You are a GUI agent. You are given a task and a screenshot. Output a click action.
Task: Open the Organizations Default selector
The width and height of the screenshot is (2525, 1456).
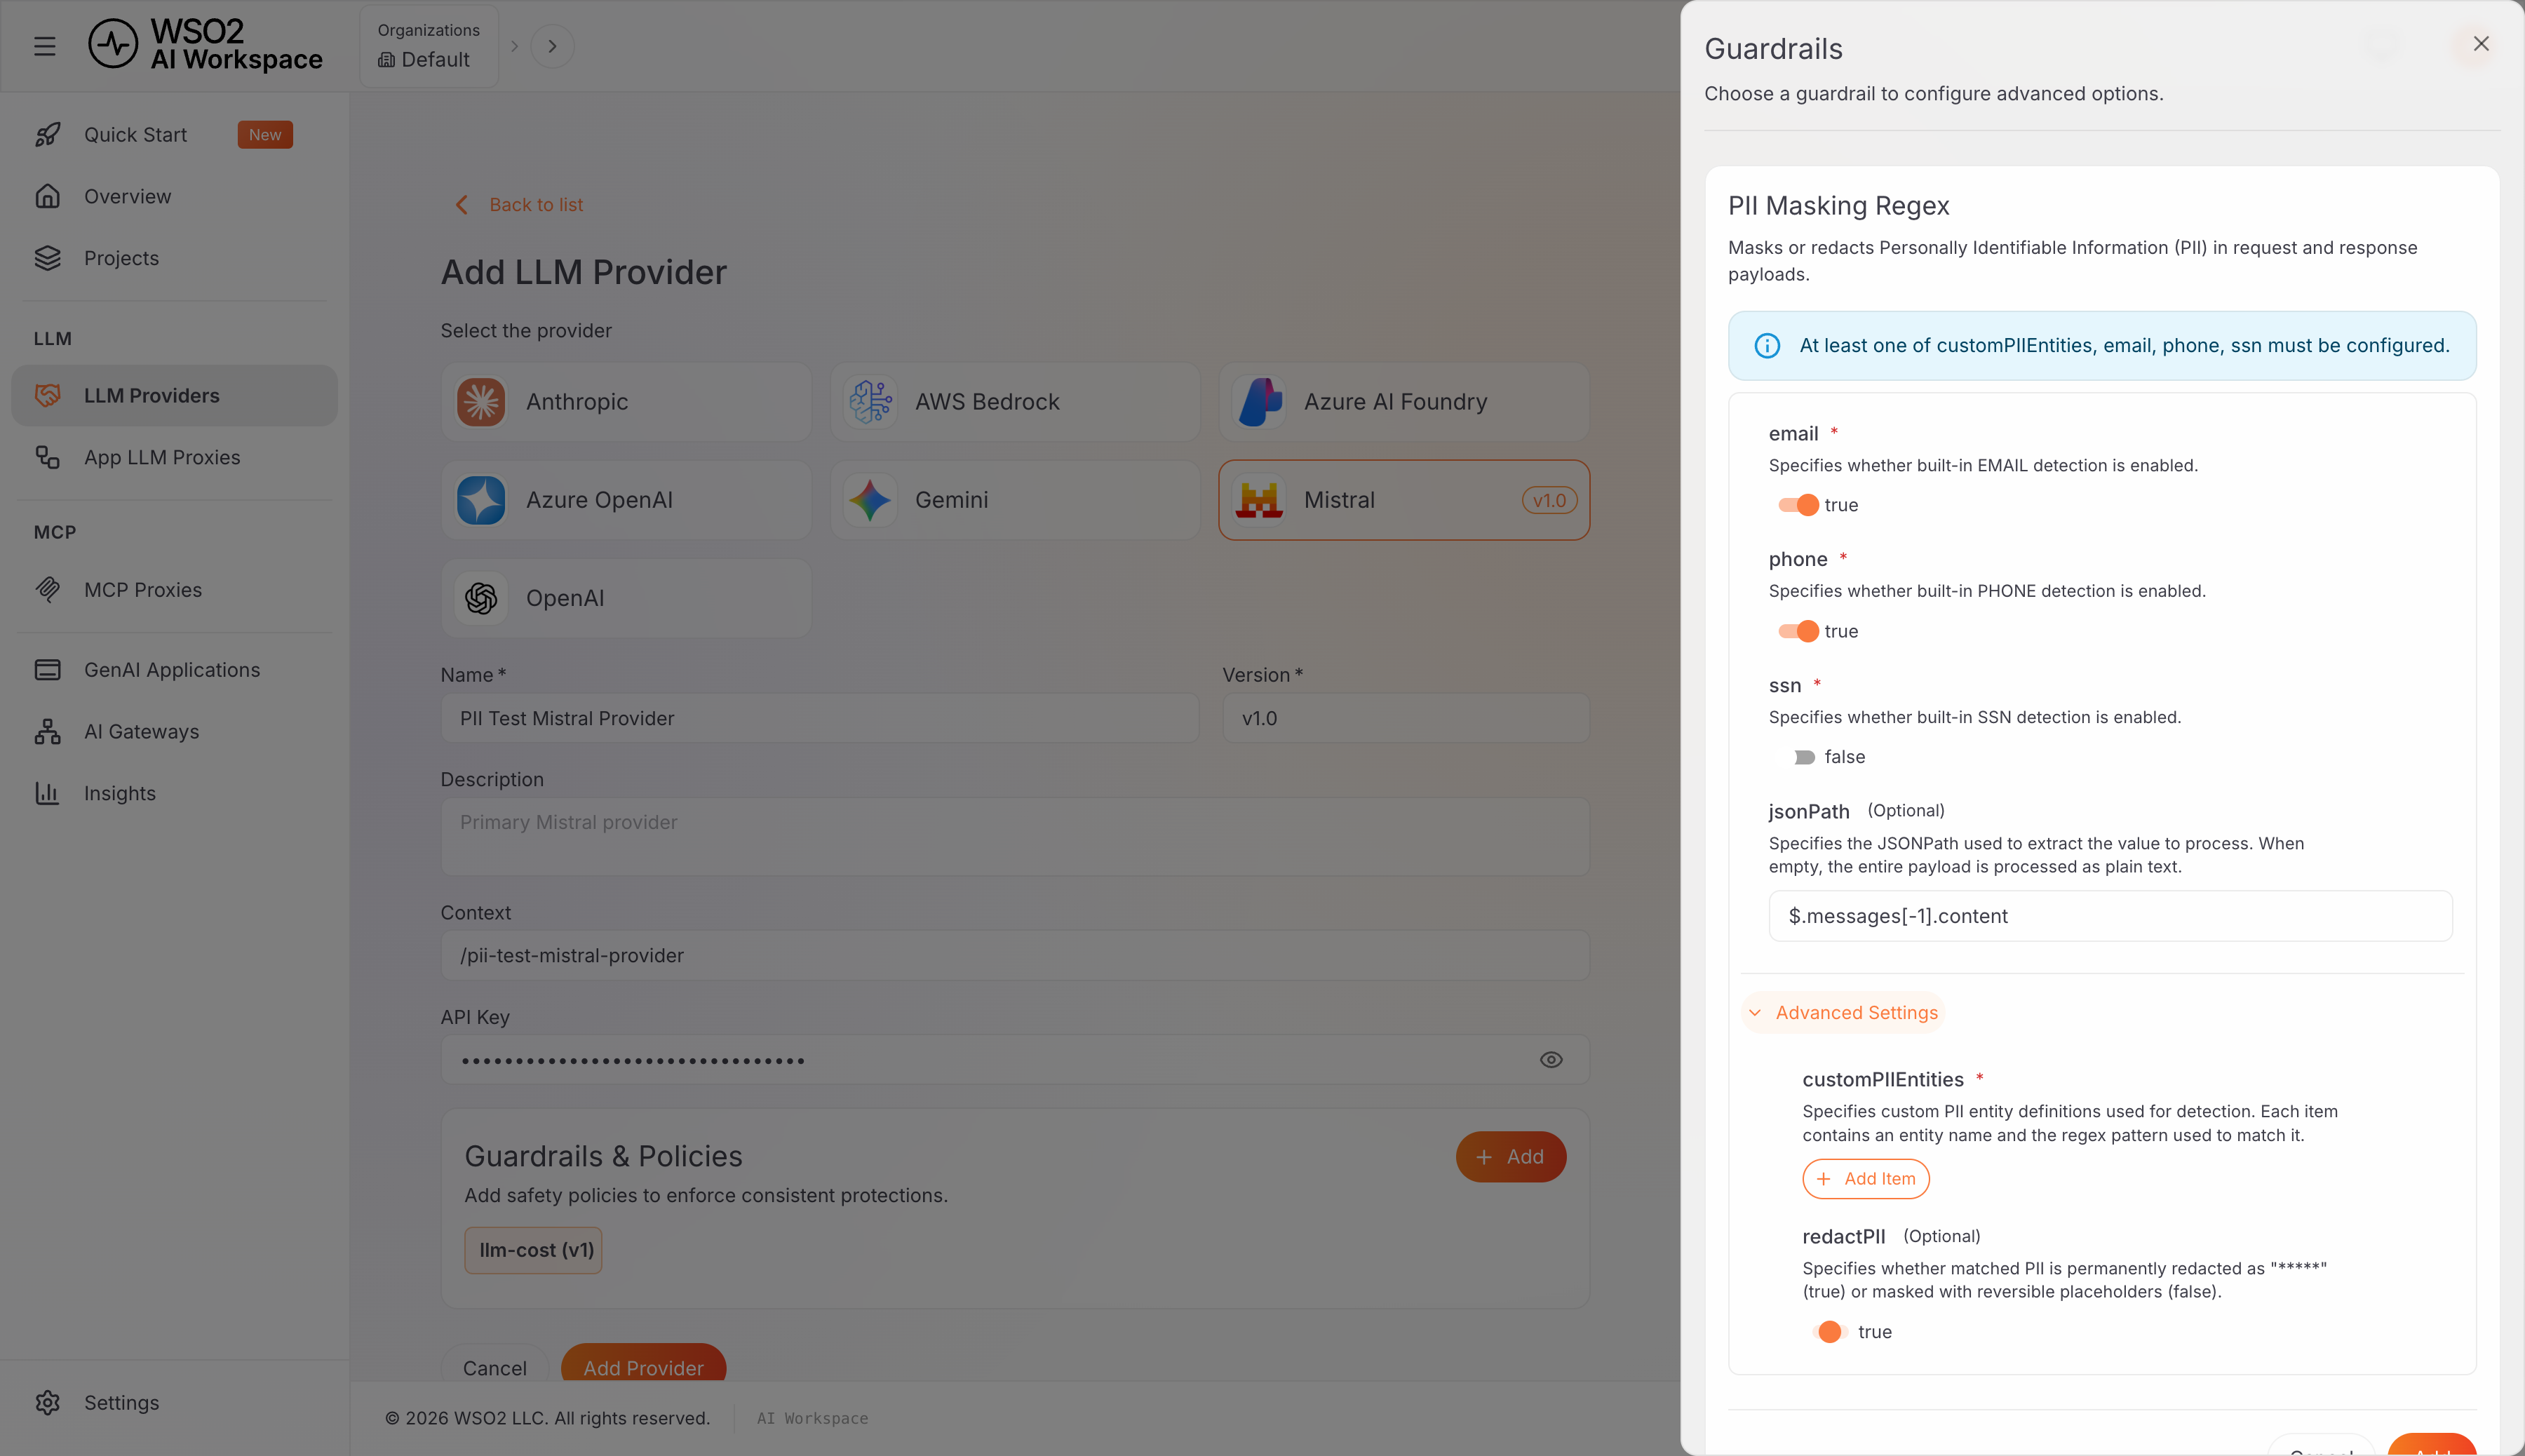(429, 46)
